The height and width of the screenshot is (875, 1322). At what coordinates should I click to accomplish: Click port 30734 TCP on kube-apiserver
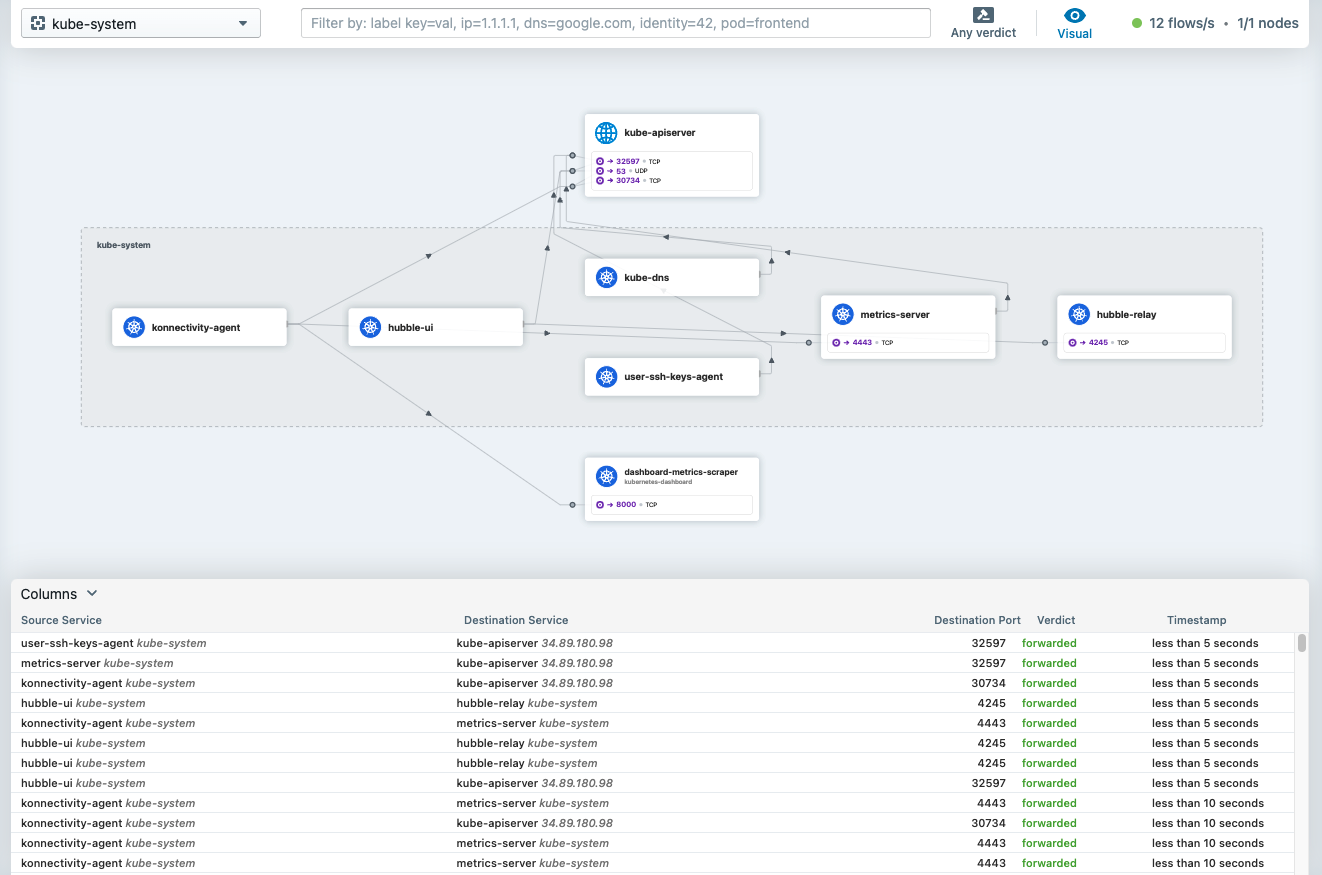628,181
